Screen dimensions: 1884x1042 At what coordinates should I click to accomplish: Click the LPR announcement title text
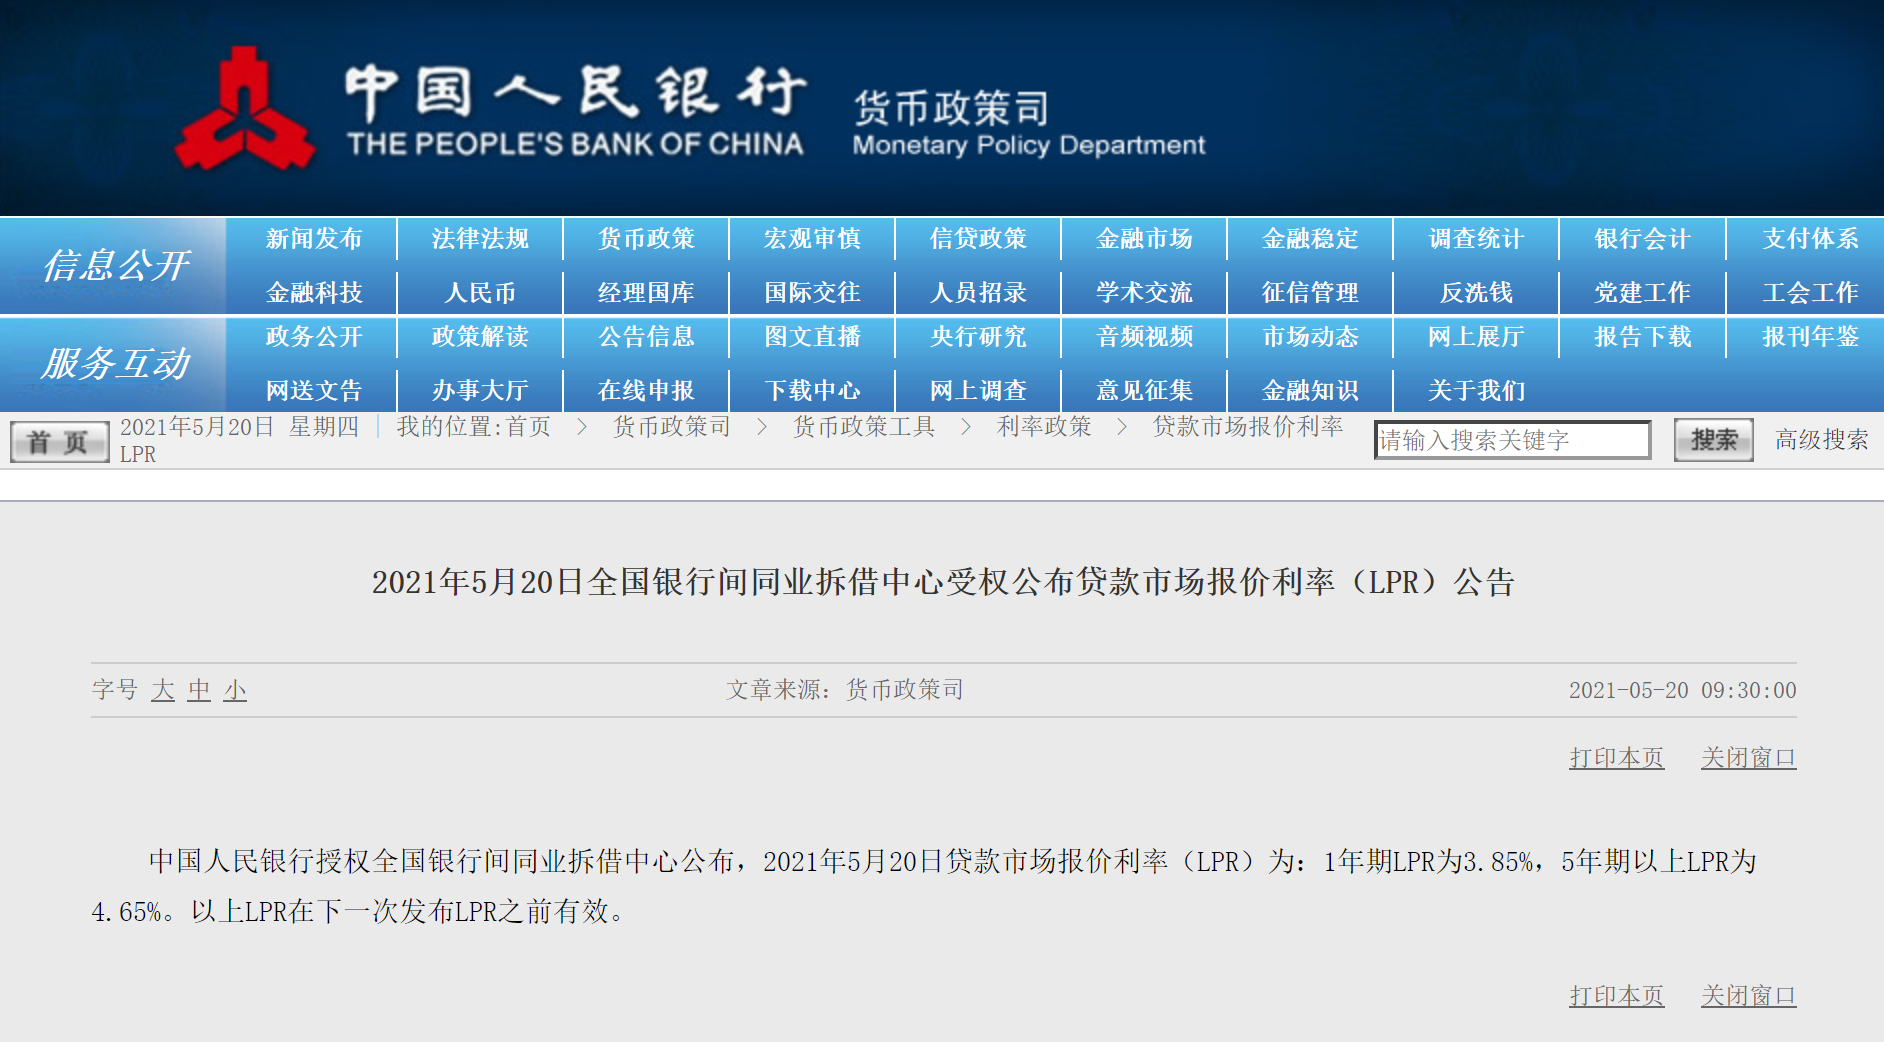tap(943, 582)
